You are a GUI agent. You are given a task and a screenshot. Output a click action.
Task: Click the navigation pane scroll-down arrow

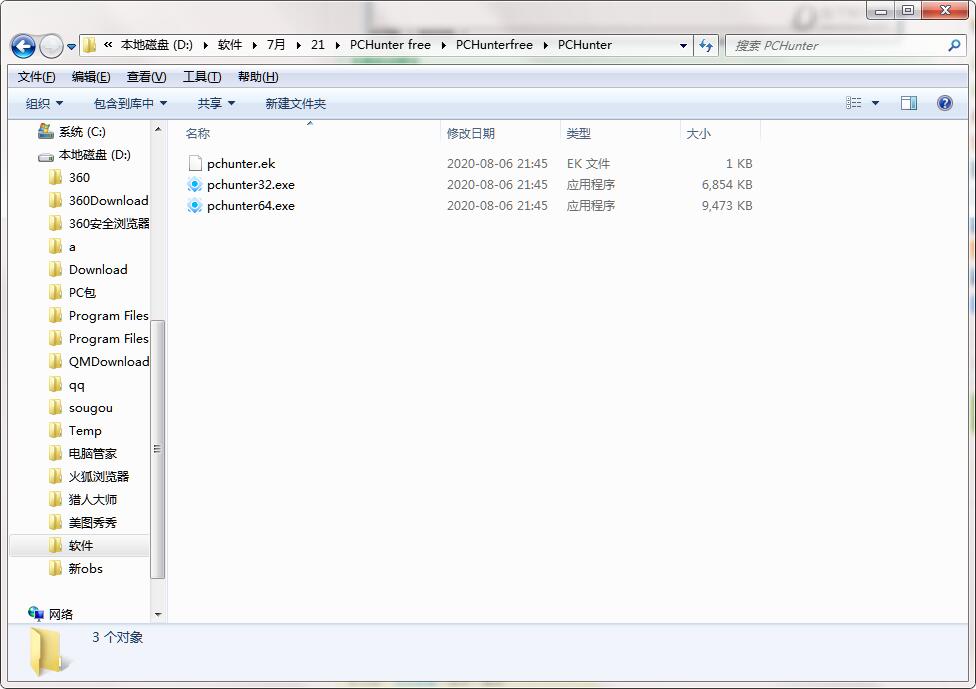(157, 614)
